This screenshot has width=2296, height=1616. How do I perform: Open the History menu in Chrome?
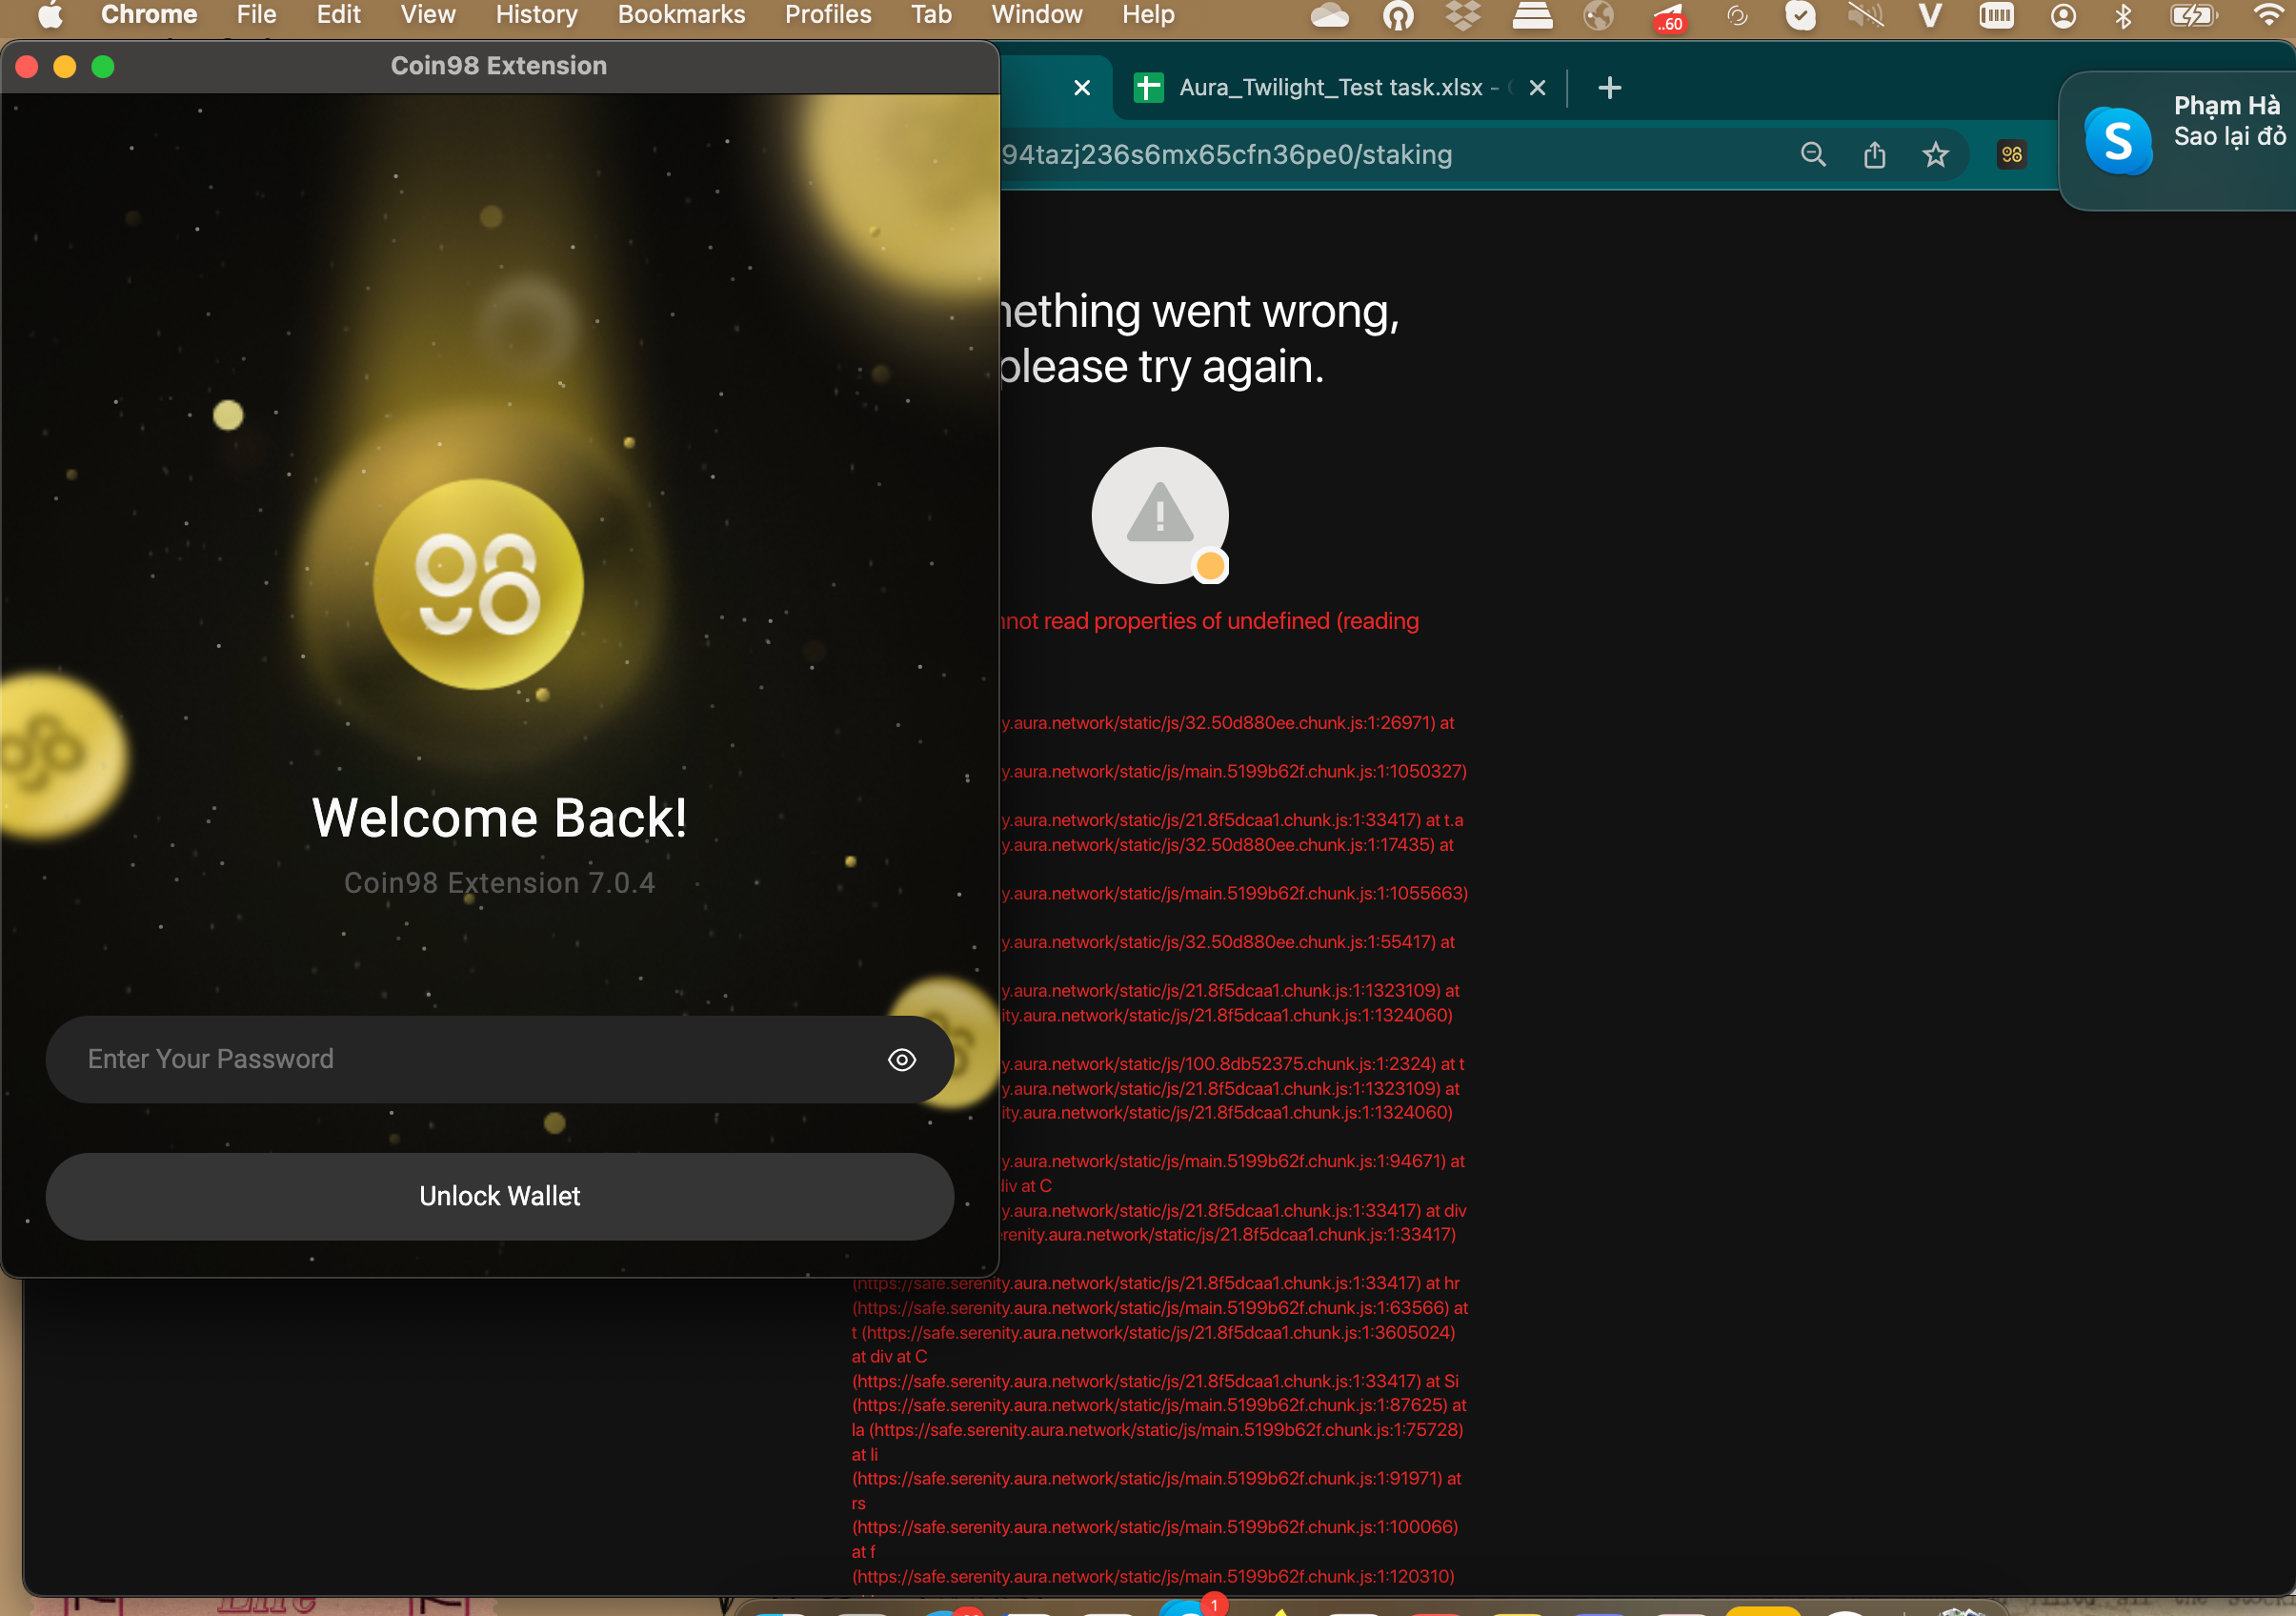click(x=535, y=15)
